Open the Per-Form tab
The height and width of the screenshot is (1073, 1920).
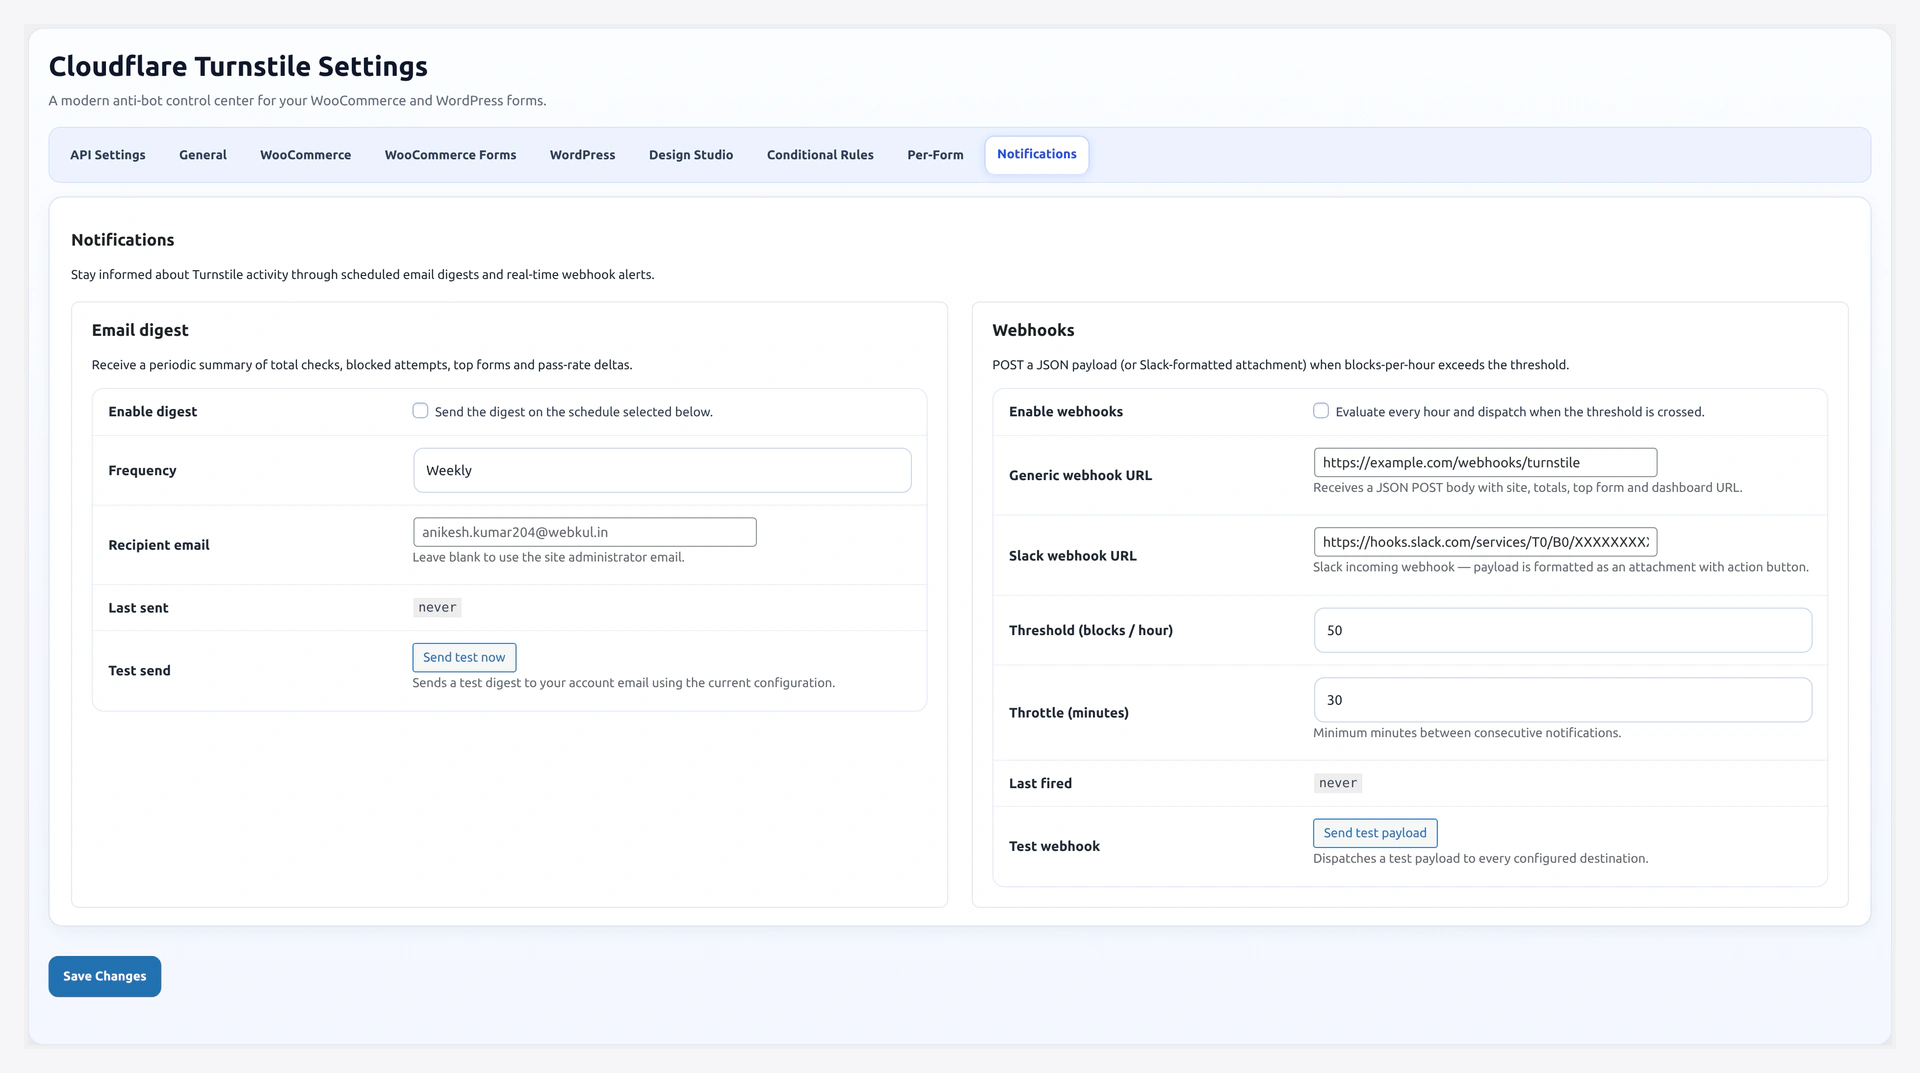point(935,155)
